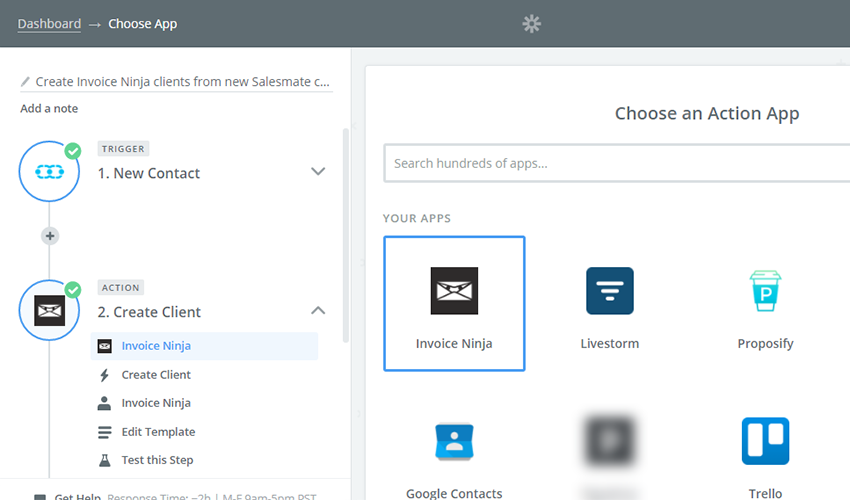Screen dimensions: 850x500
Task: Open the Create Client action sub-step
Action: tap(156, 375)
